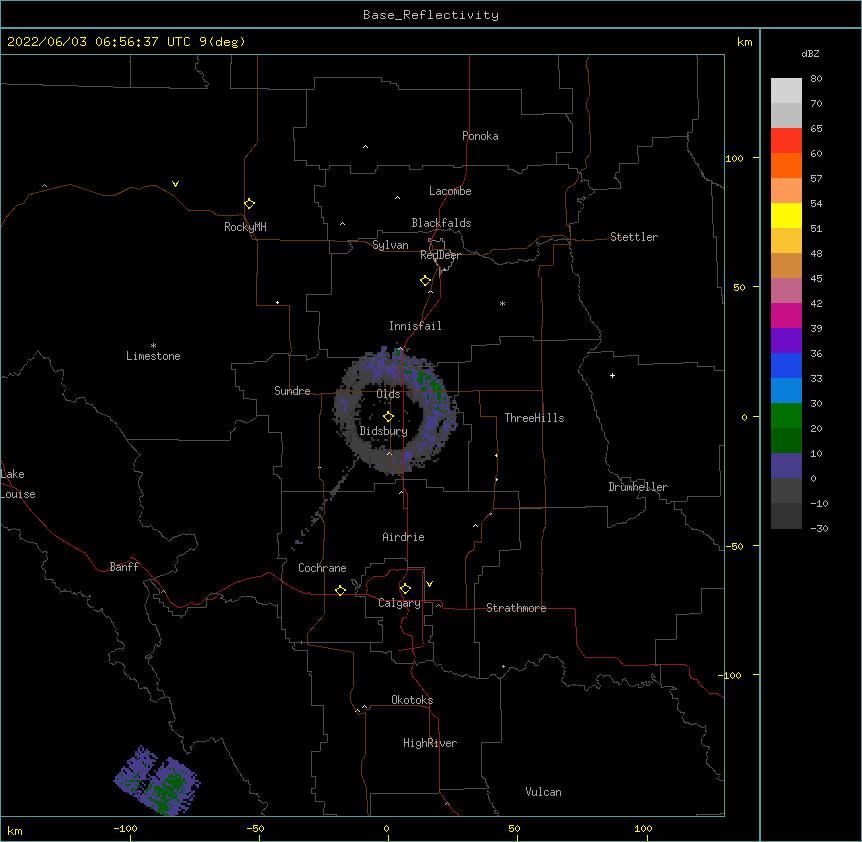The height and width of the screenshot is (842, 862).
Task: Click the RockyMH label
Action: (245, 227)
